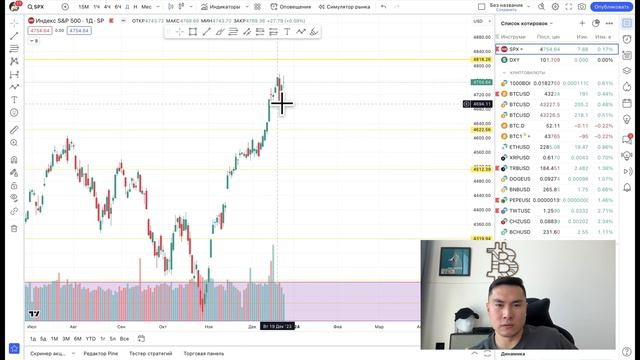Open the Симулятор рынка replay button
640x360 pixels.
pyautogui.click(x=344, y=7)
